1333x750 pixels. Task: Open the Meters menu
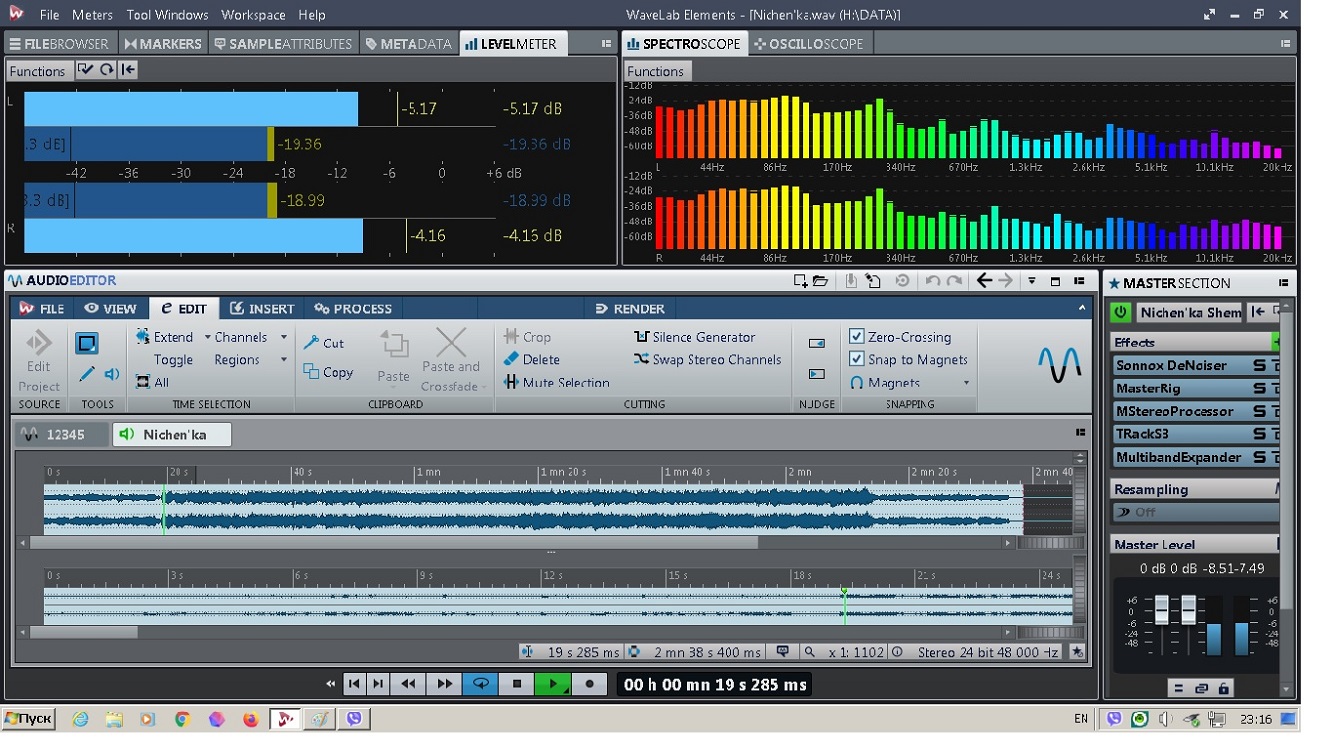92,15
